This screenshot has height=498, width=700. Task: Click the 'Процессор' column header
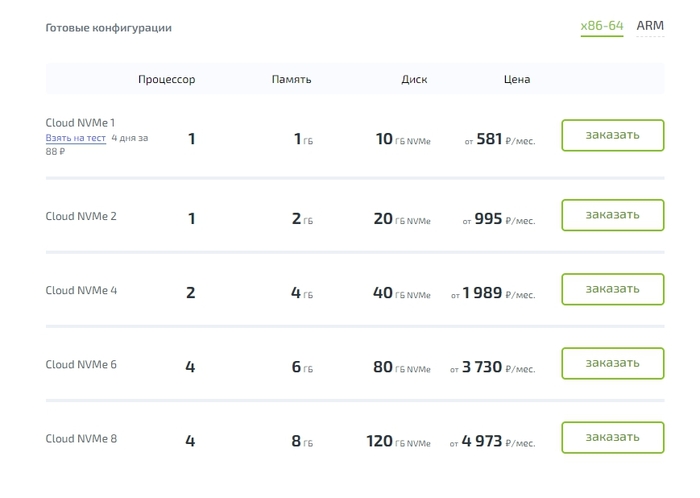tap(166, 79)
